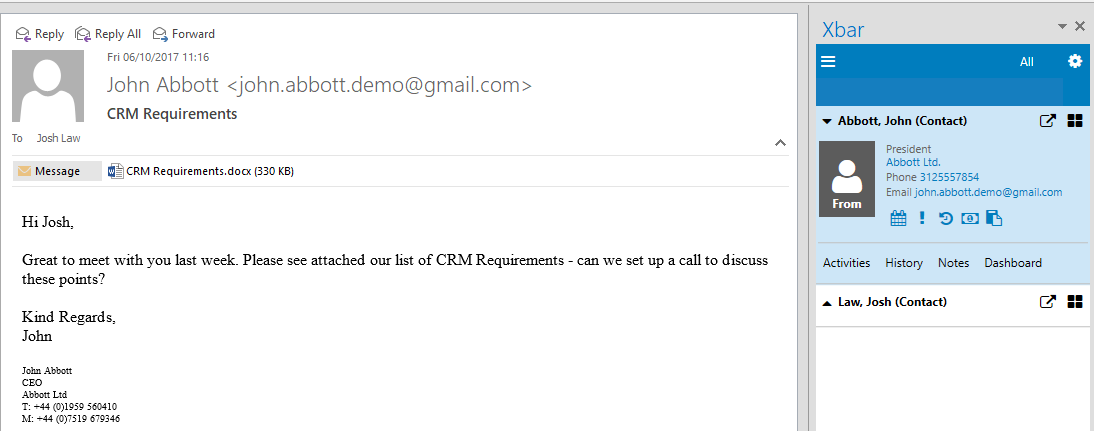
Task: Open the Xbar hamburger menu
Action: pos(828,61)
